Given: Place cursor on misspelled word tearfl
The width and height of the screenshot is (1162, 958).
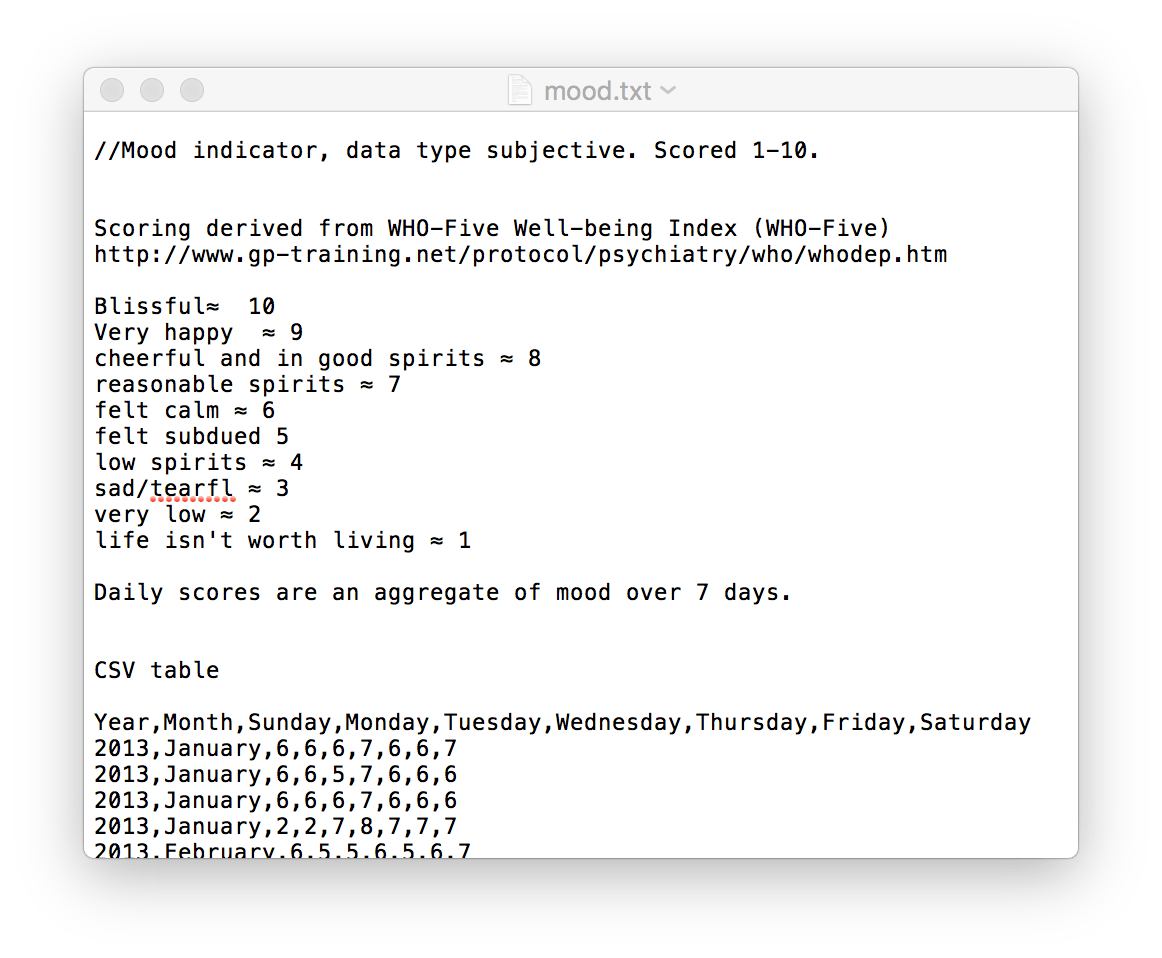Looking at the screenshot, I should click(x=192, y=489).
